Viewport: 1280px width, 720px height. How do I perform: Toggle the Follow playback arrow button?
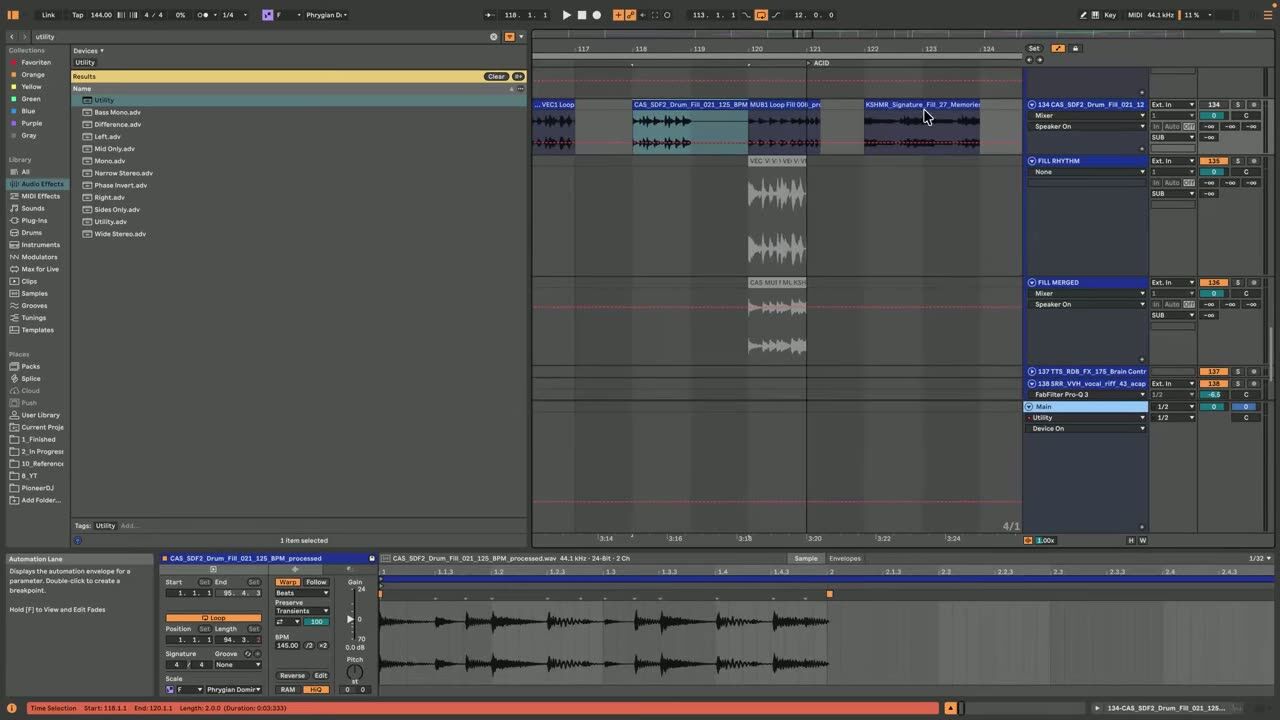pyautogui.click(x=491, y=15)
